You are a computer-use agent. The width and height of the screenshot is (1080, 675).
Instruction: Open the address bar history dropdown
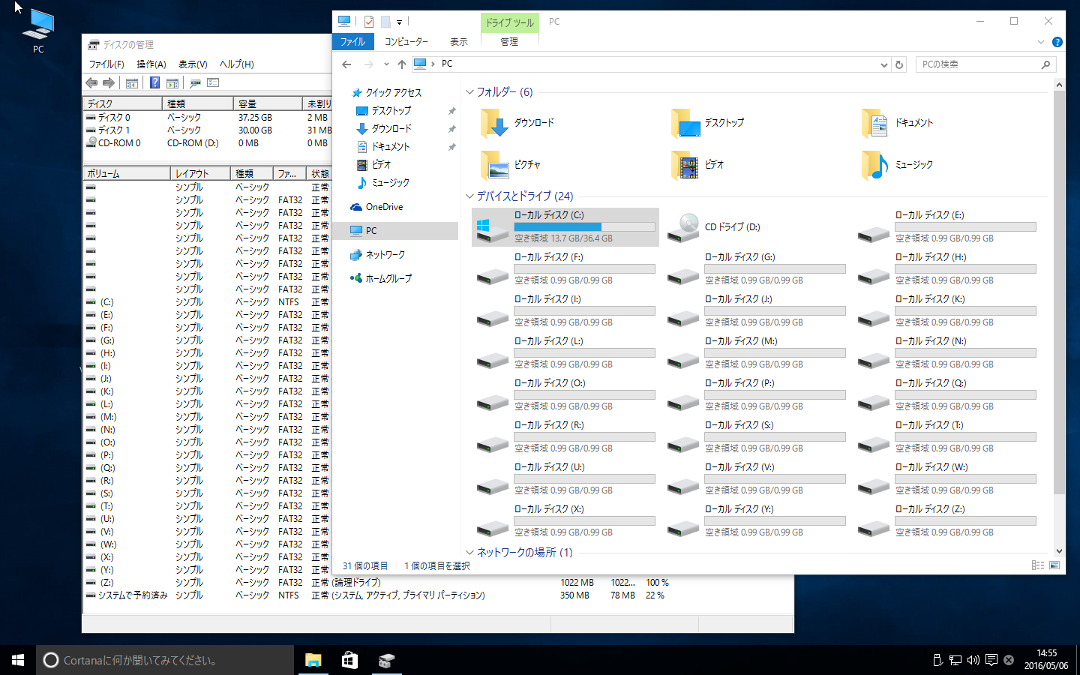(x=883, y=64)
